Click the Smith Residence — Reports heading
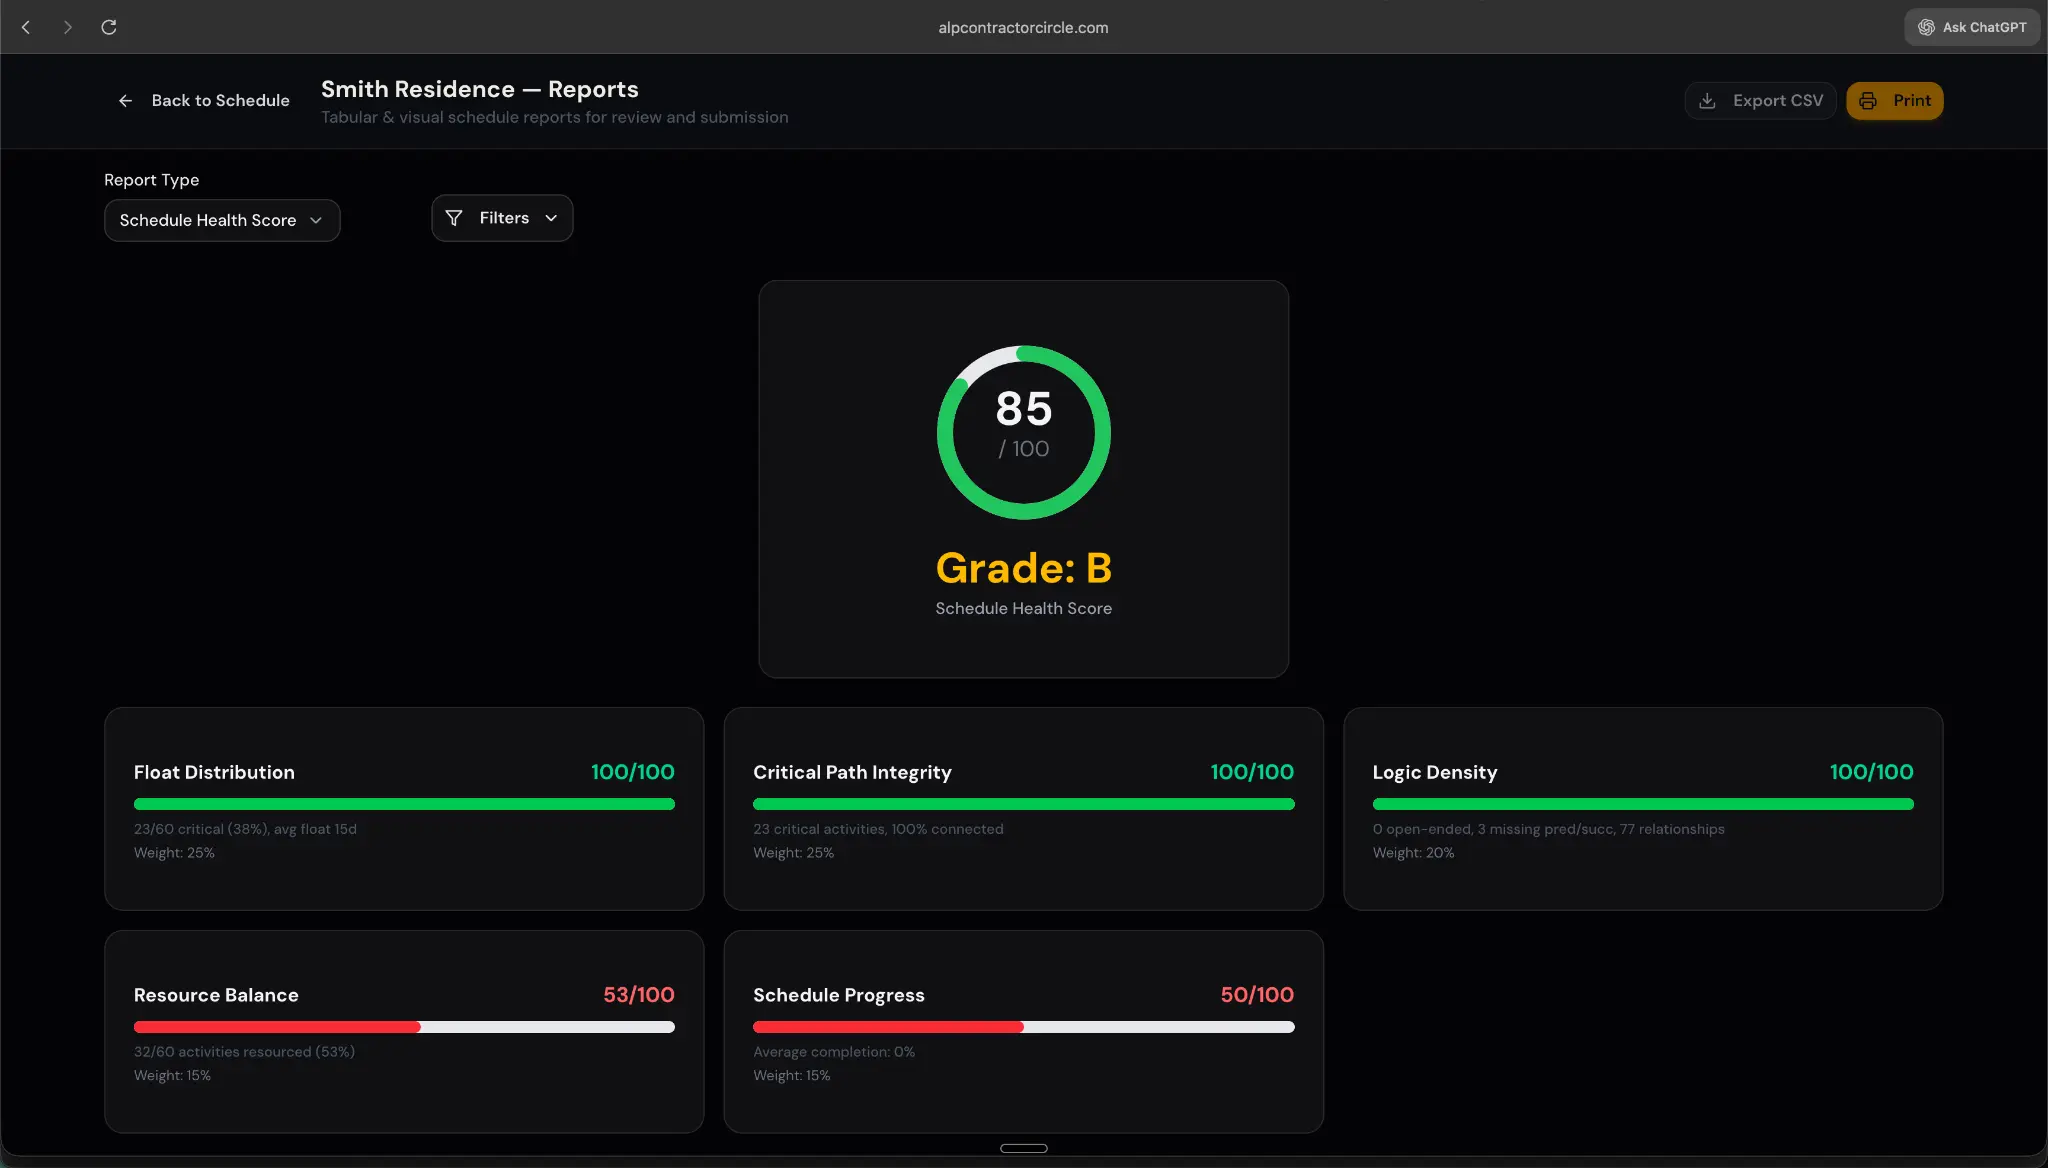 [480, 89]
